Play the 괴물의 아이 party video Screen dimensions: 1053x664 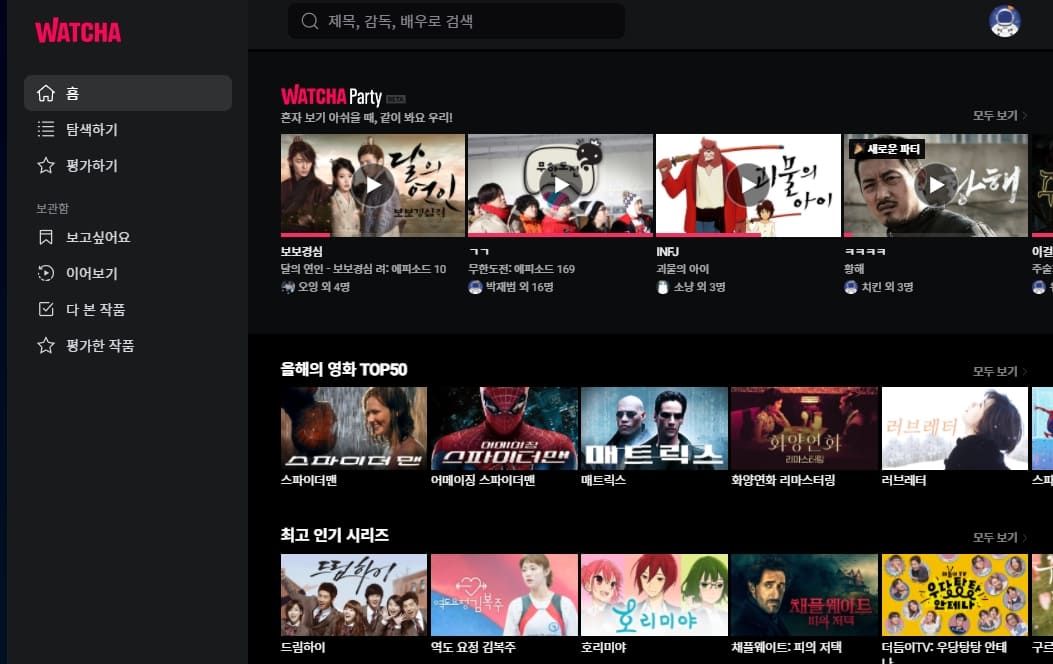click(x=748, y=185)
